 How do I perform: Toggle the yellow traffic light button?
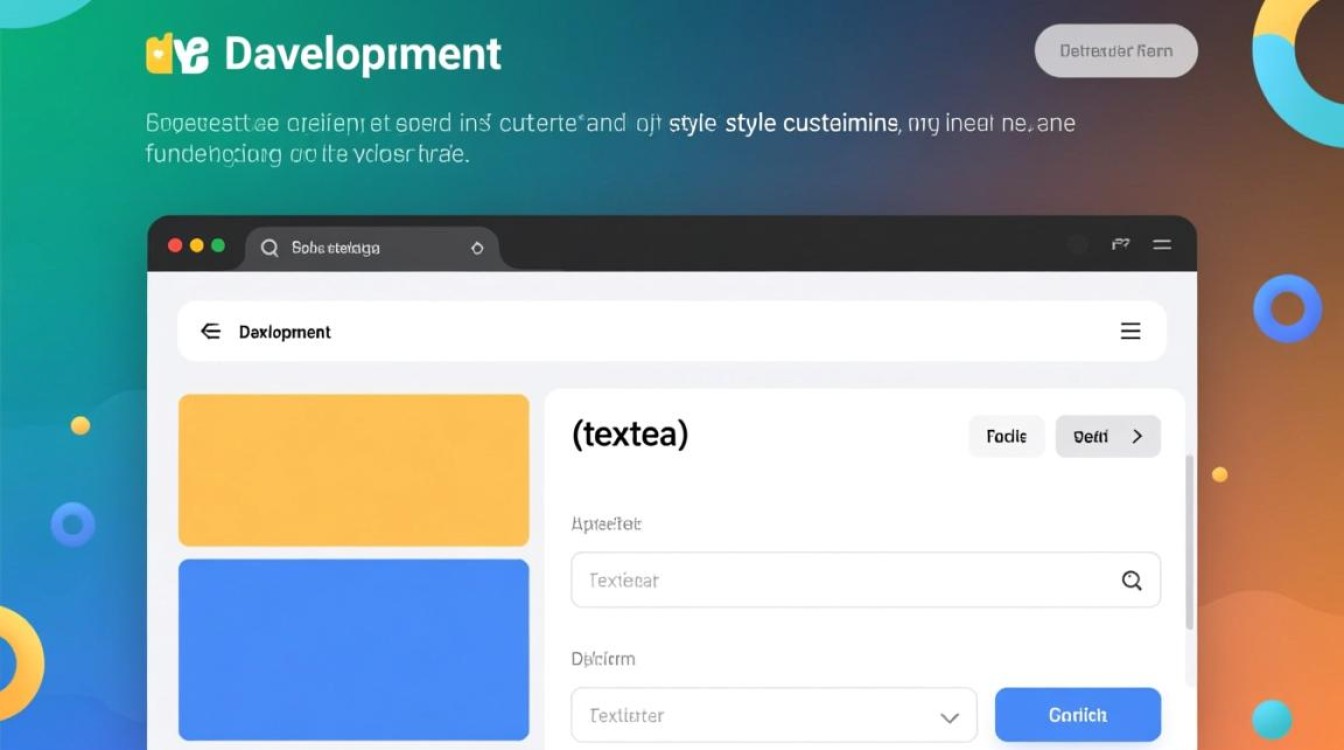[x=196, y=243]
